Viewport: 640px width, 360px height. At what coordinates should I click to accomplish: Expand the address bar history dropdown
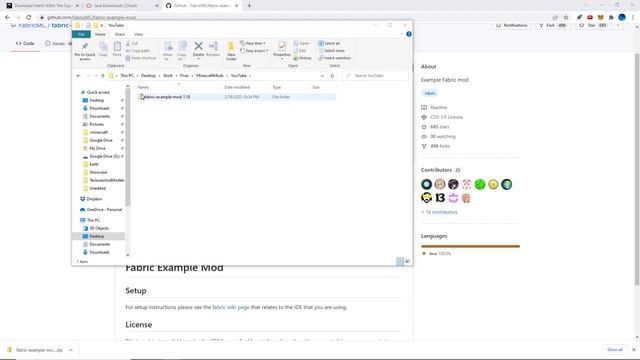coord(322,76)
